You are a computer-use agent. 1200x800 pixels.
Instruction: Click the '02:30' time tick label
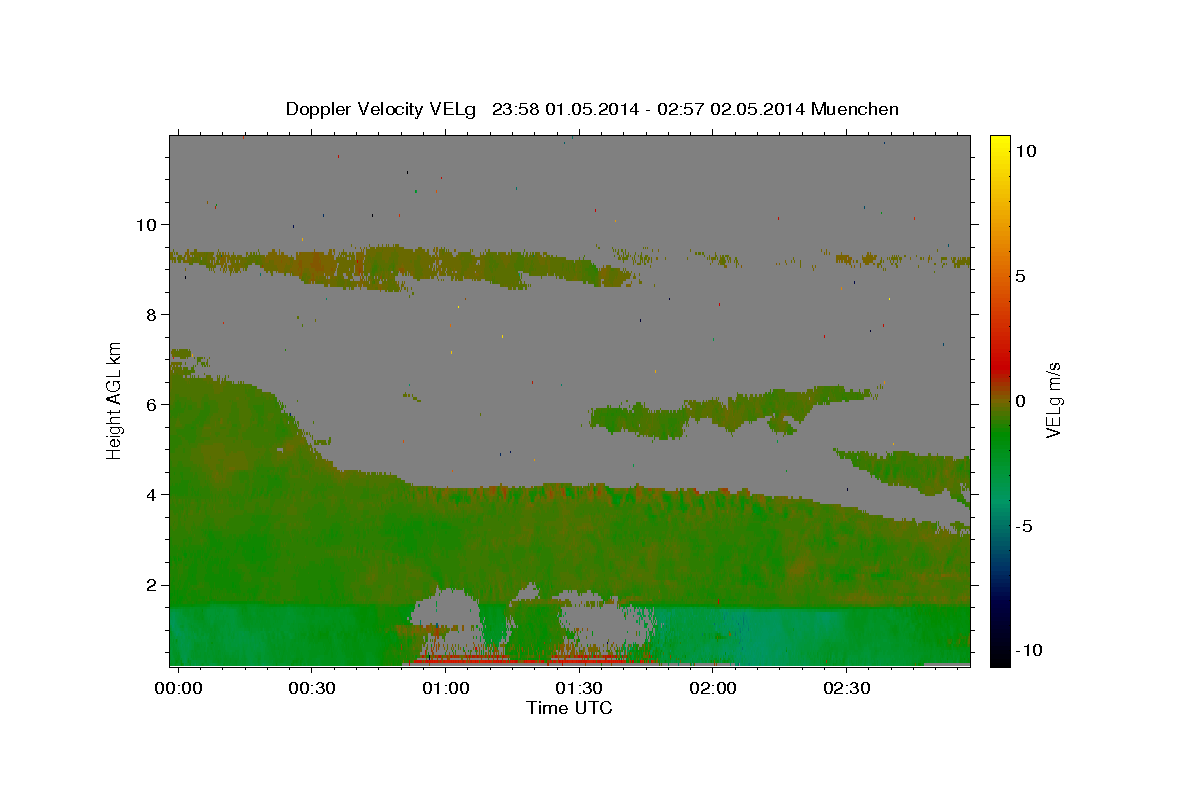847,688
